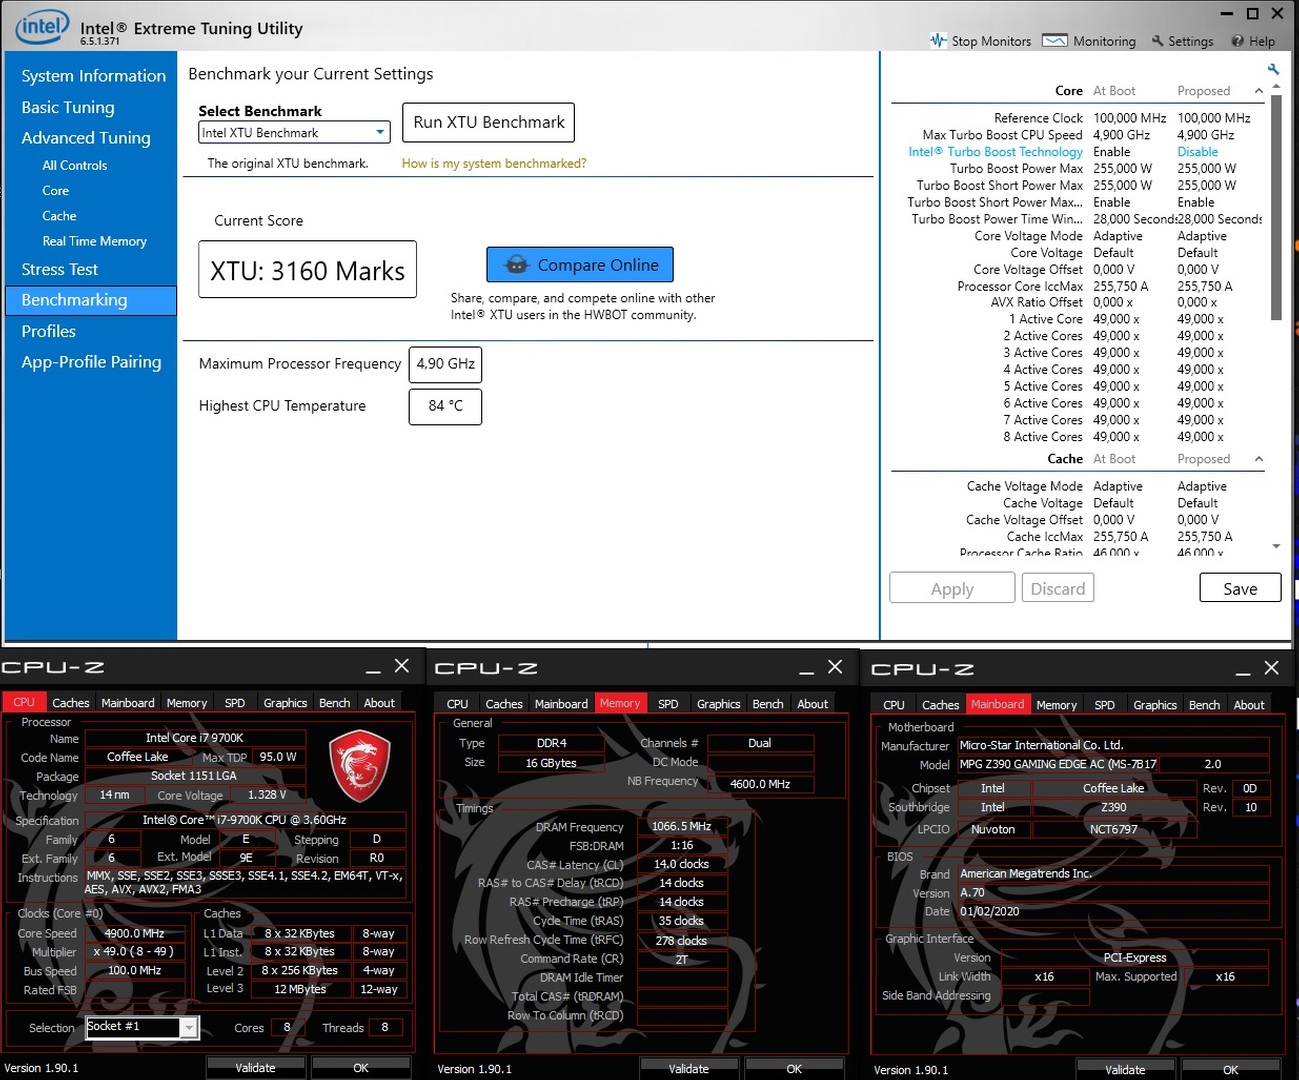
Task: Click the 1 Active Core proposed 49,000 x value
Action: tap(1200, 319)
